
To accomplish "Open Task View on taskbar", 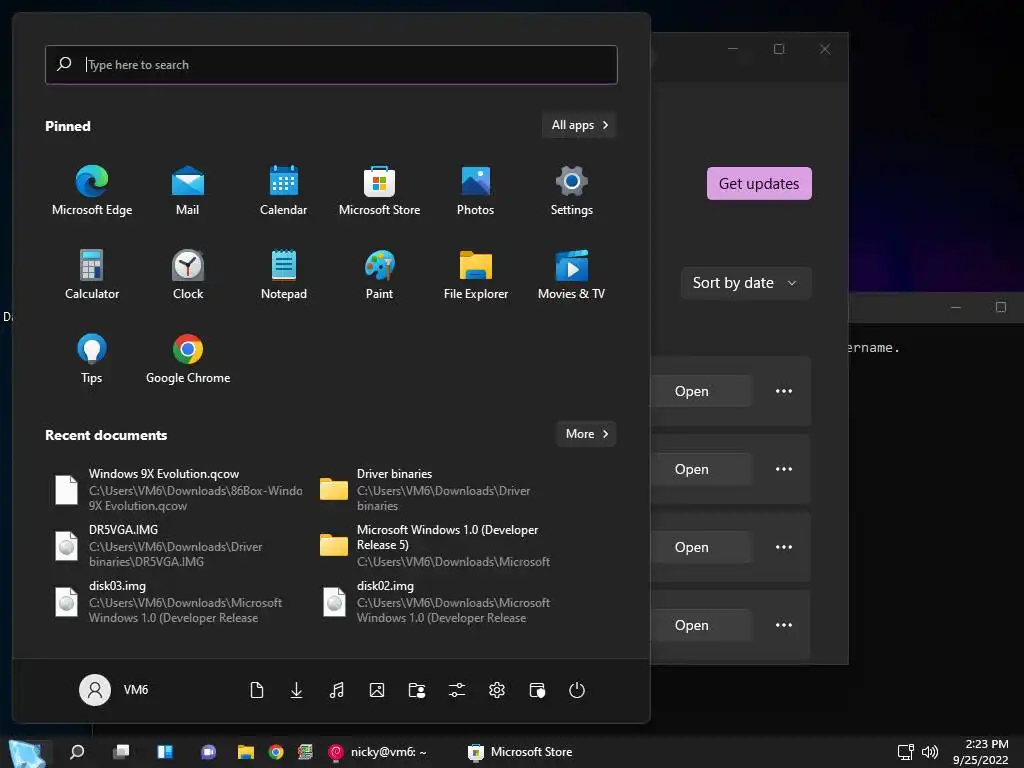I will tap(121, 752).
